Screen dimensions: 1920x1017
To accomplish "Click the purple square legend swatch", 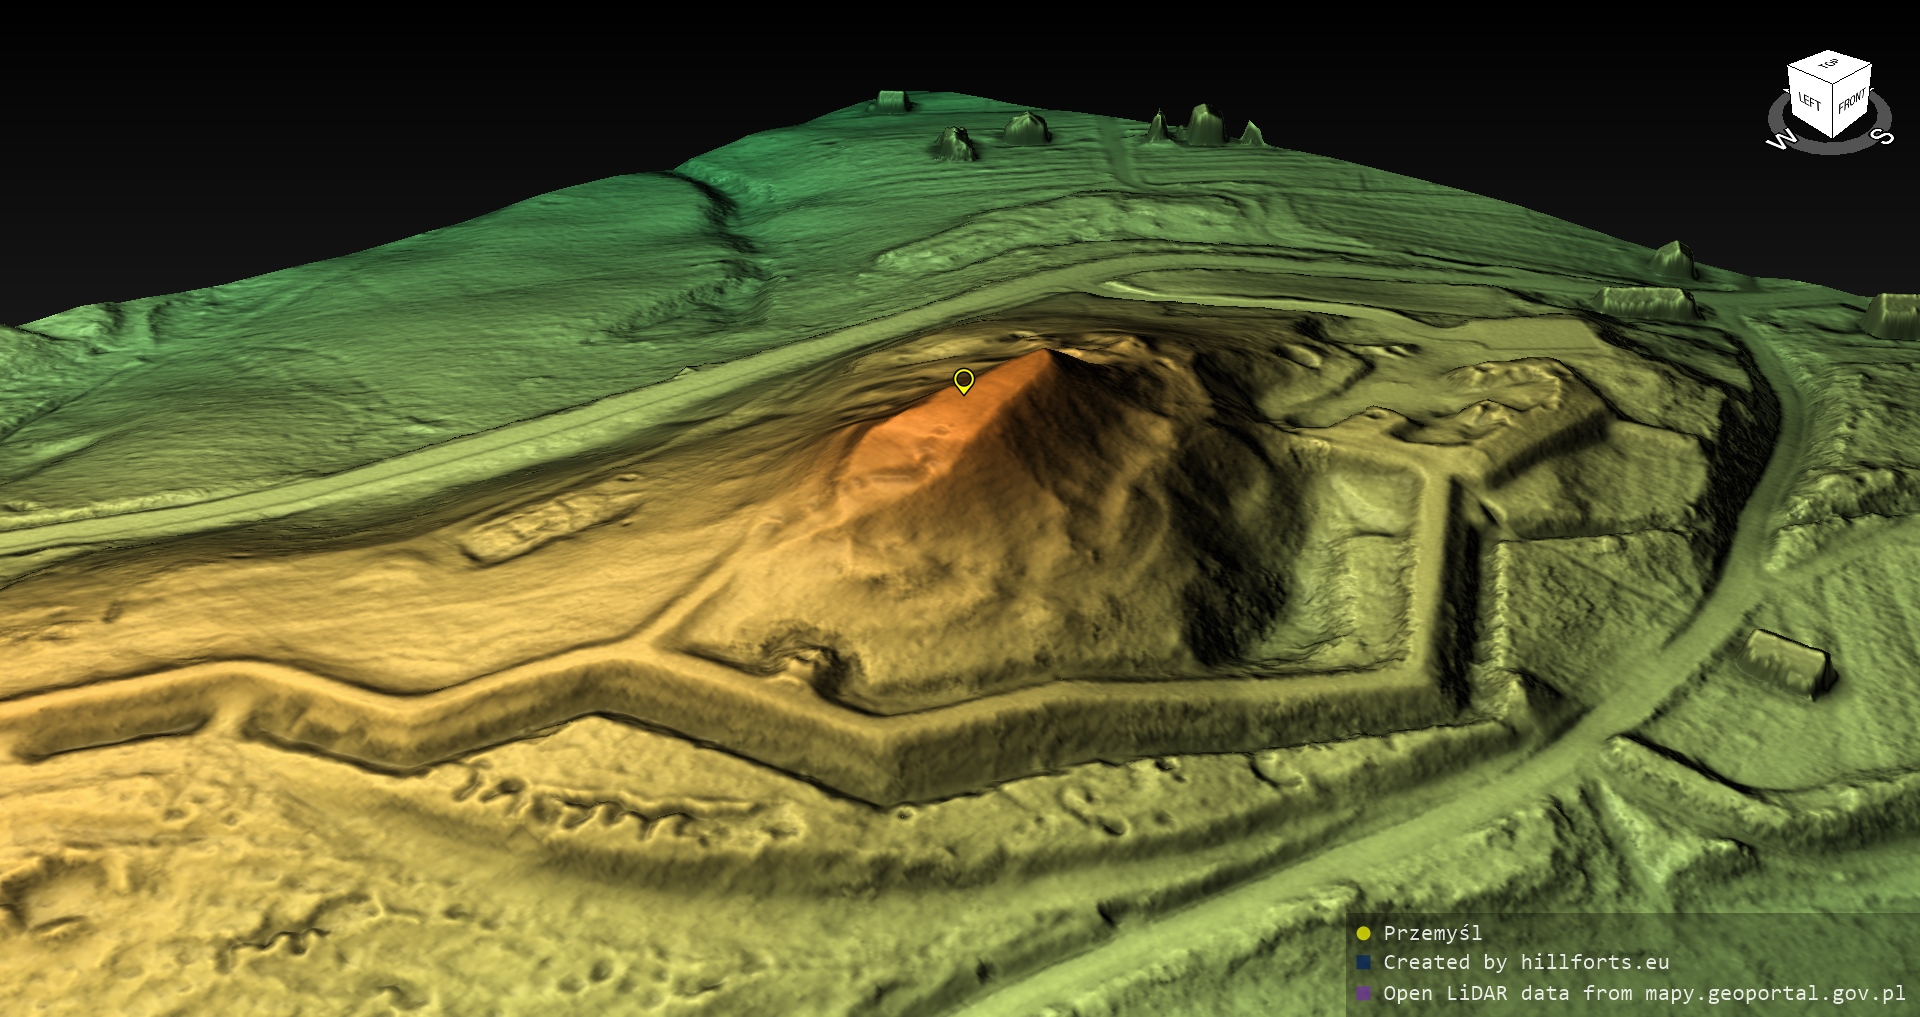I will tap(1363, 993).
